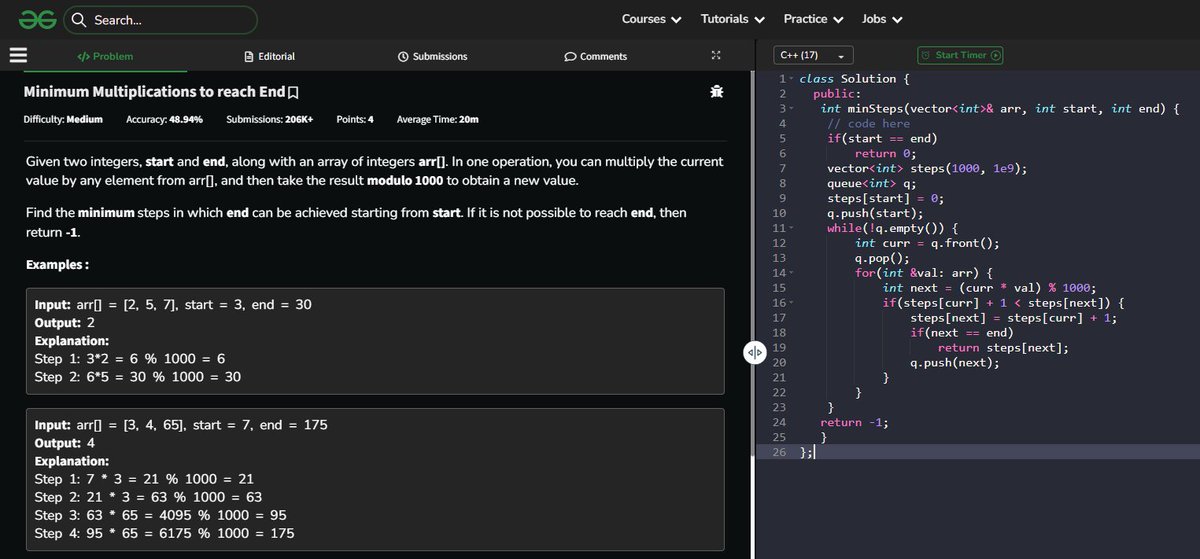
Task: Place cursor on 'steps[start] = 0;' code line
Action: click(x=885, y=198)
